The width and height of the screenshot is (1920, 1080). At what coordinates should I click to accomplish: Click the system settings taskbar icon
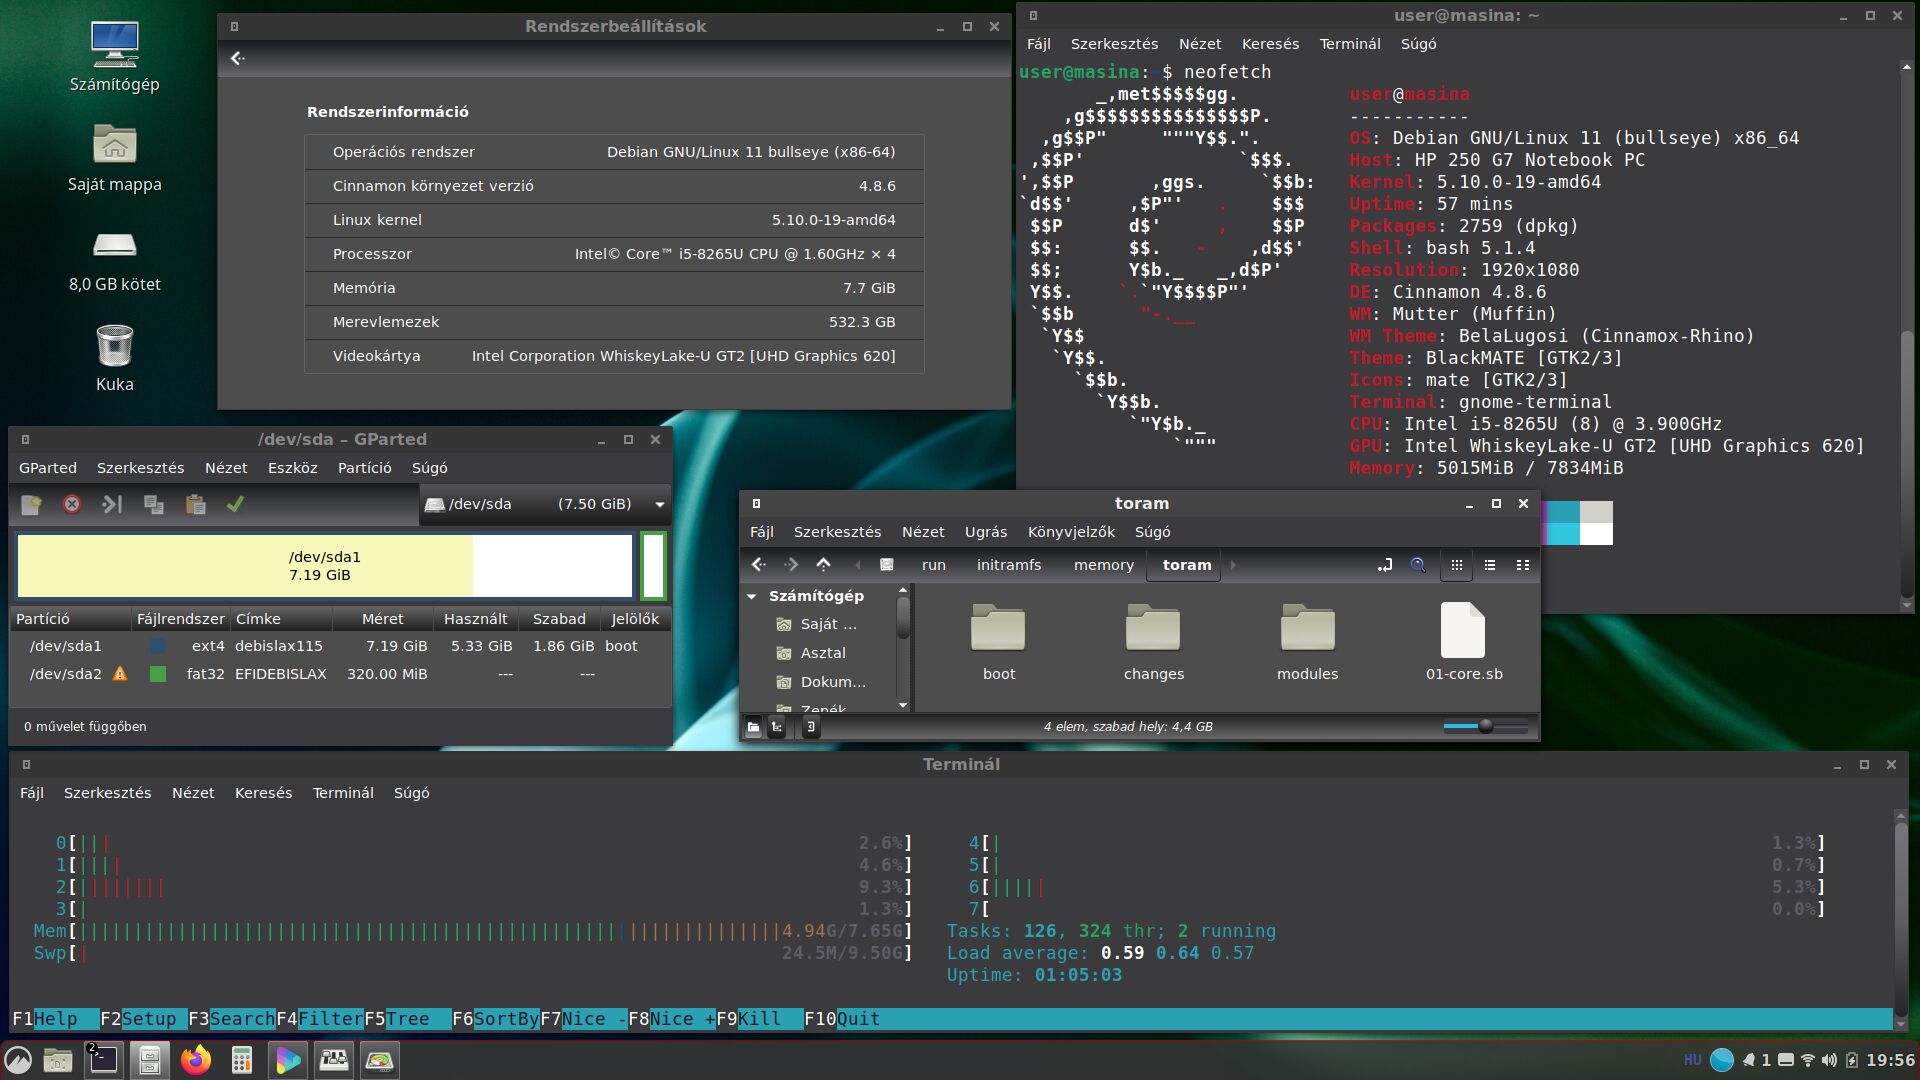[334, 1060]
